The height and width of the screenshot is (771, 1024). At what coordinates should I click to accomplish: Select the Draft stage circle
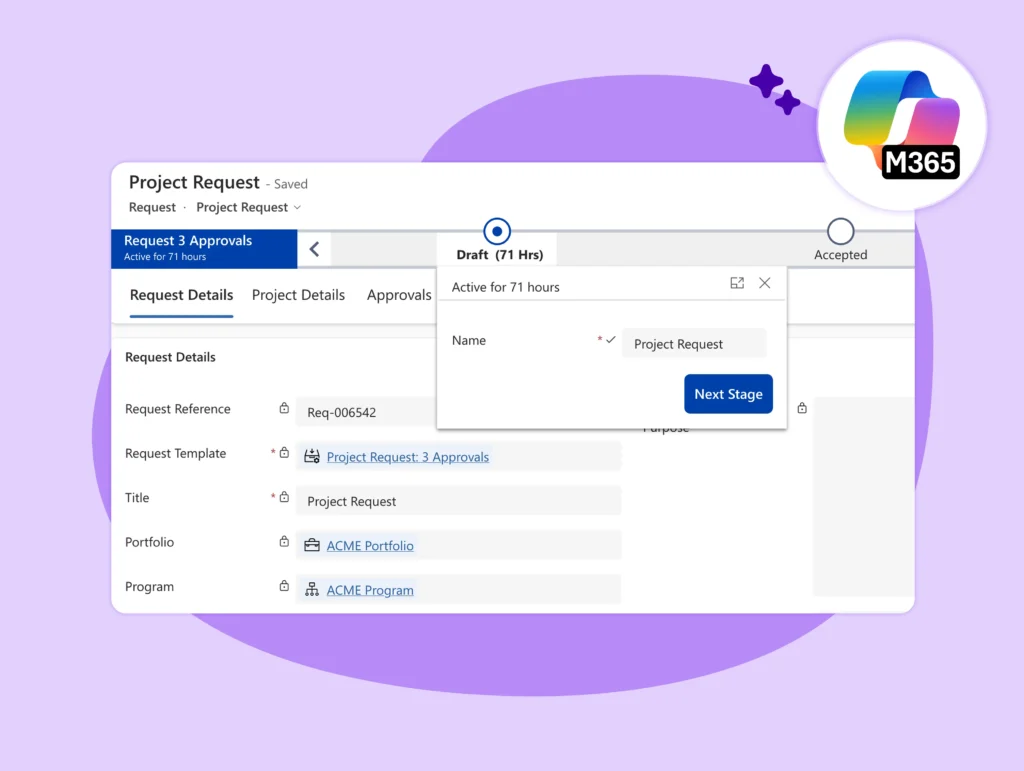[x=497, y=231]
